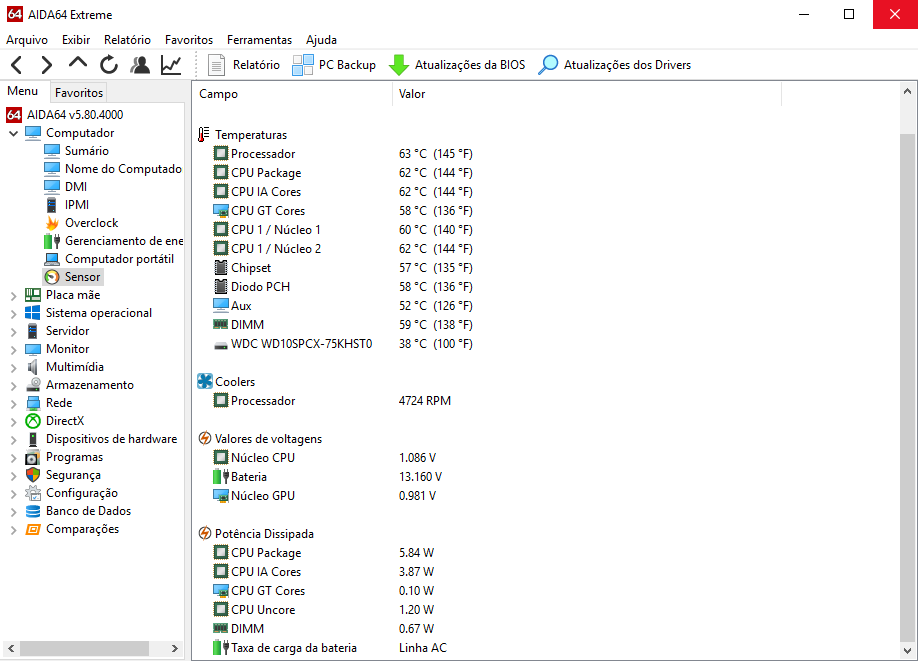
Task: Open the Favoritos menu in menu bar
Action: pyautogui.click(x=189, y=40)
